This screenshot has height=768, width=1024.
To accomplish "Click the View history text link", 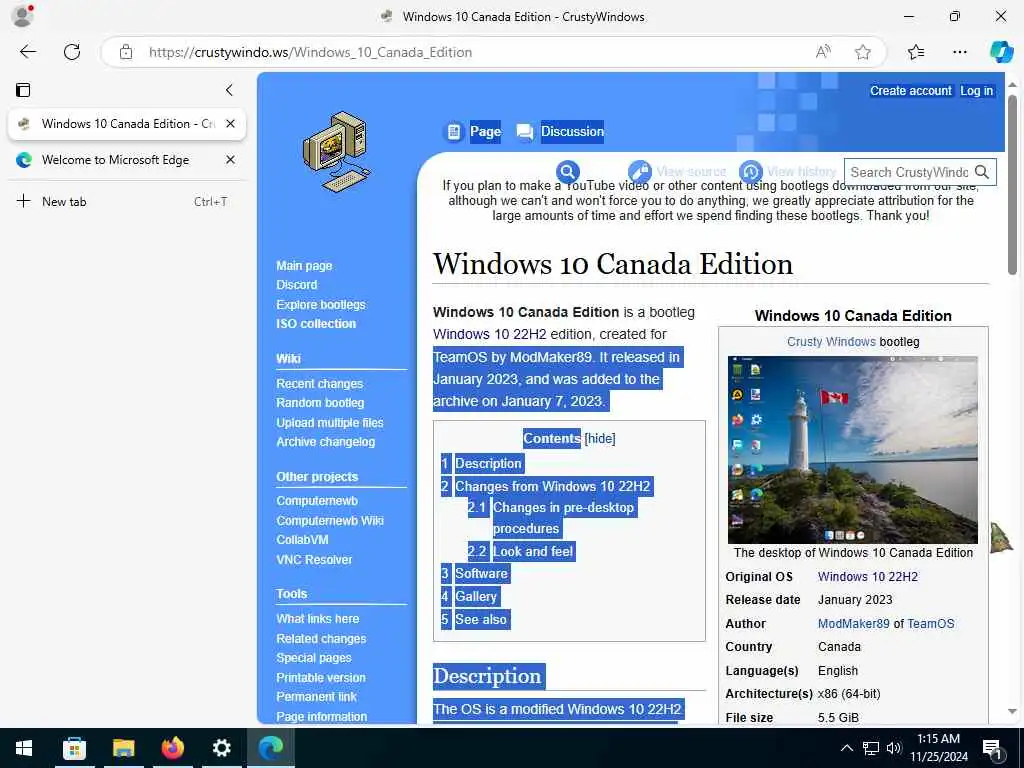I will click(x=801, y=172).
